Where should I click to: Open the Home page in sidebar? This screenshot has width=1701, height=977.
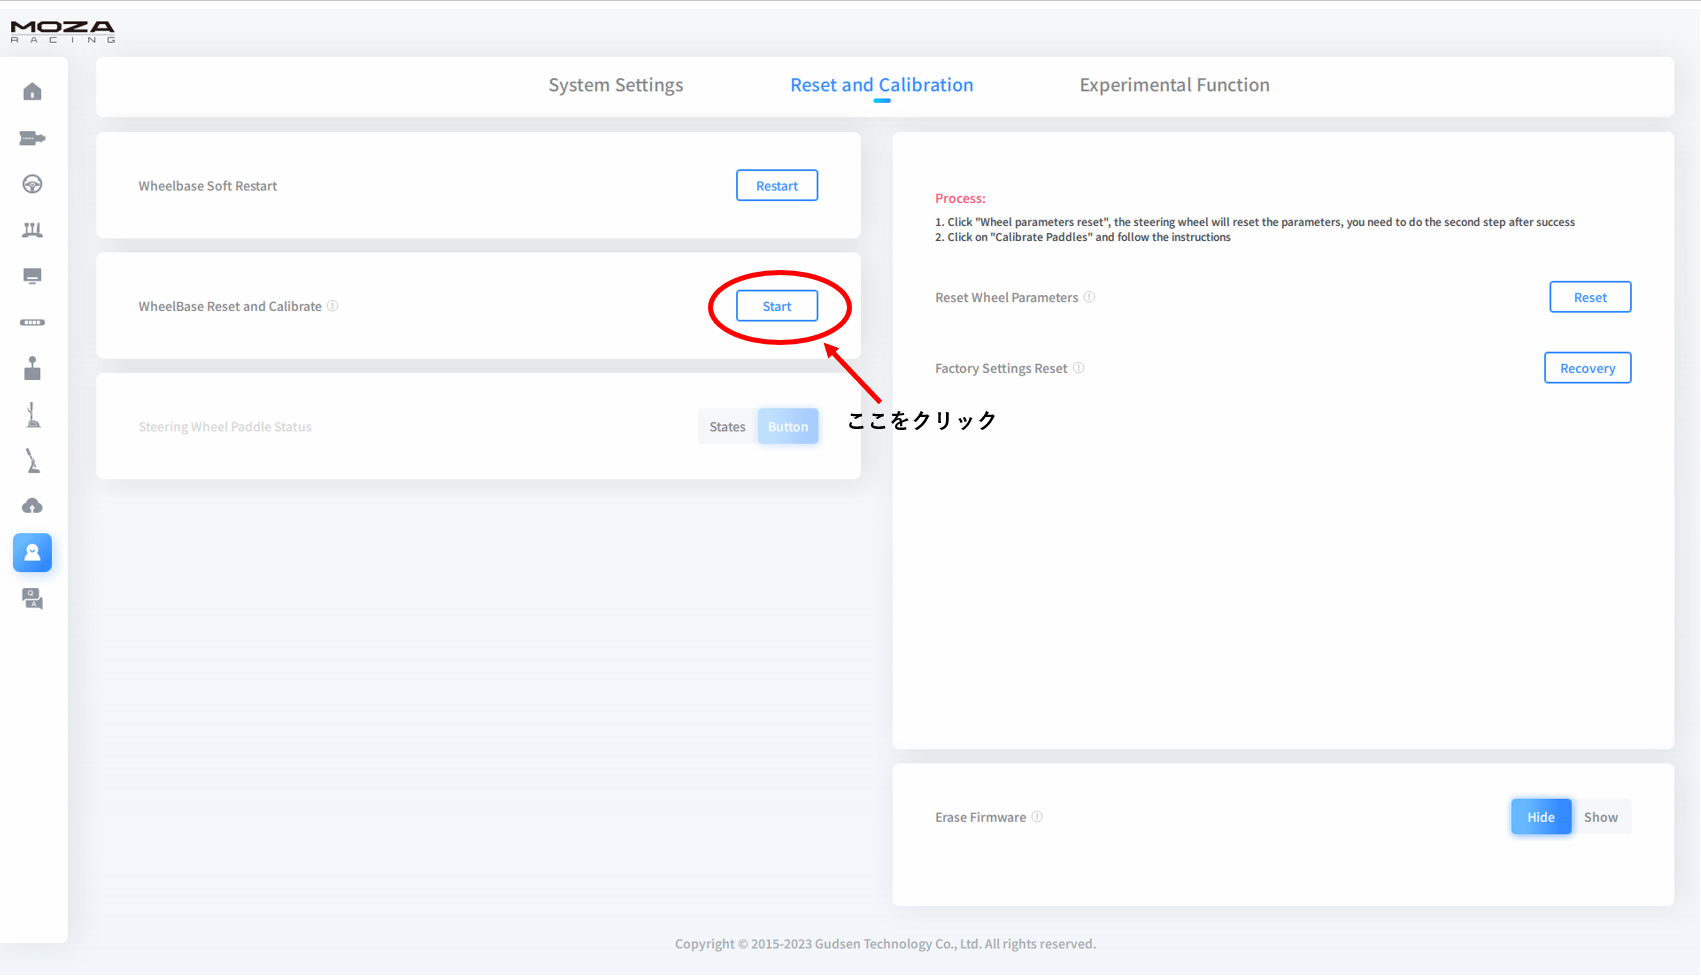click(32, 92)
